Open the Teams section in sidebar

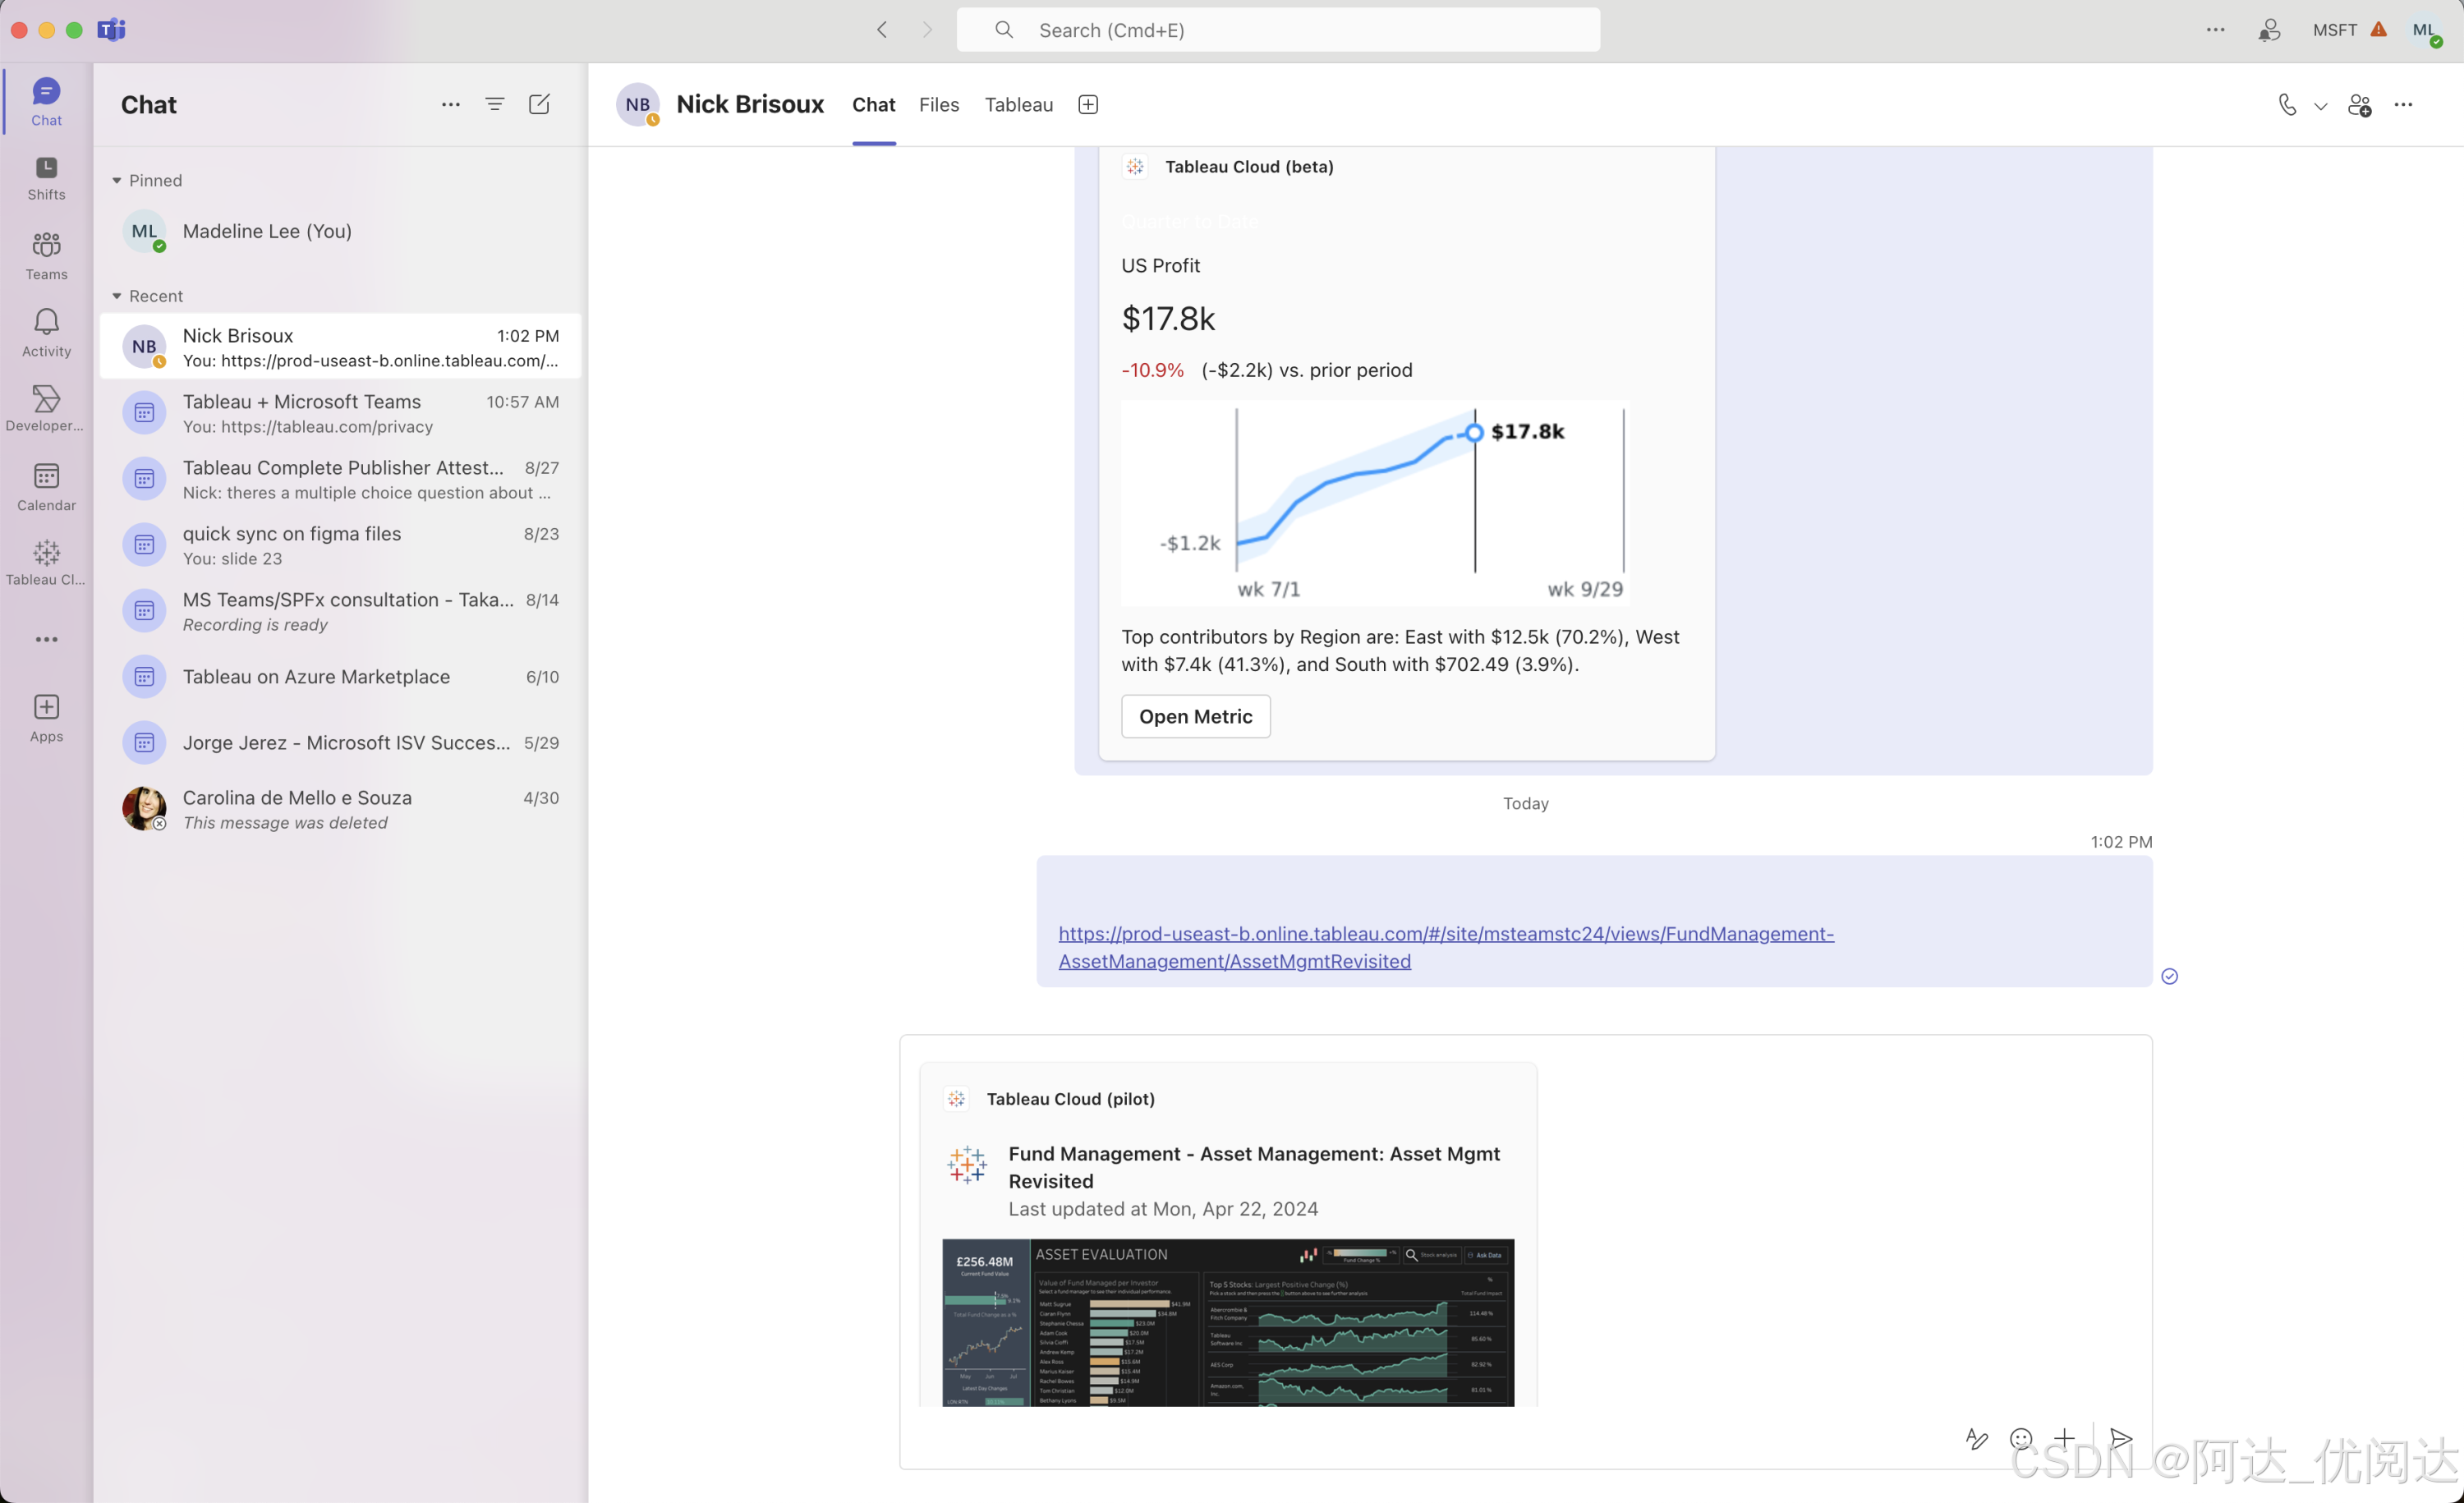pos(46,255)
